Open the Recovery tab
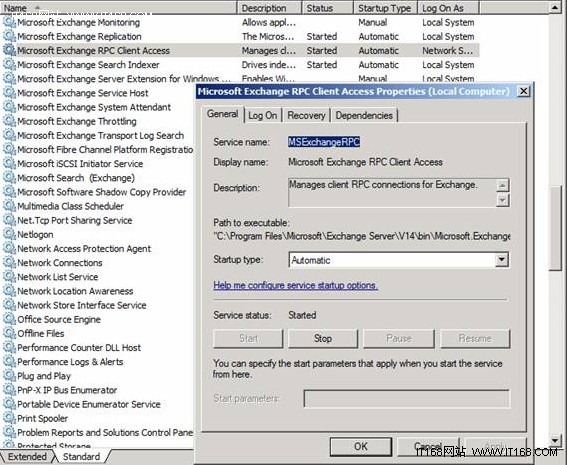Screen dimensions: 567x465 tap(306, 116)
